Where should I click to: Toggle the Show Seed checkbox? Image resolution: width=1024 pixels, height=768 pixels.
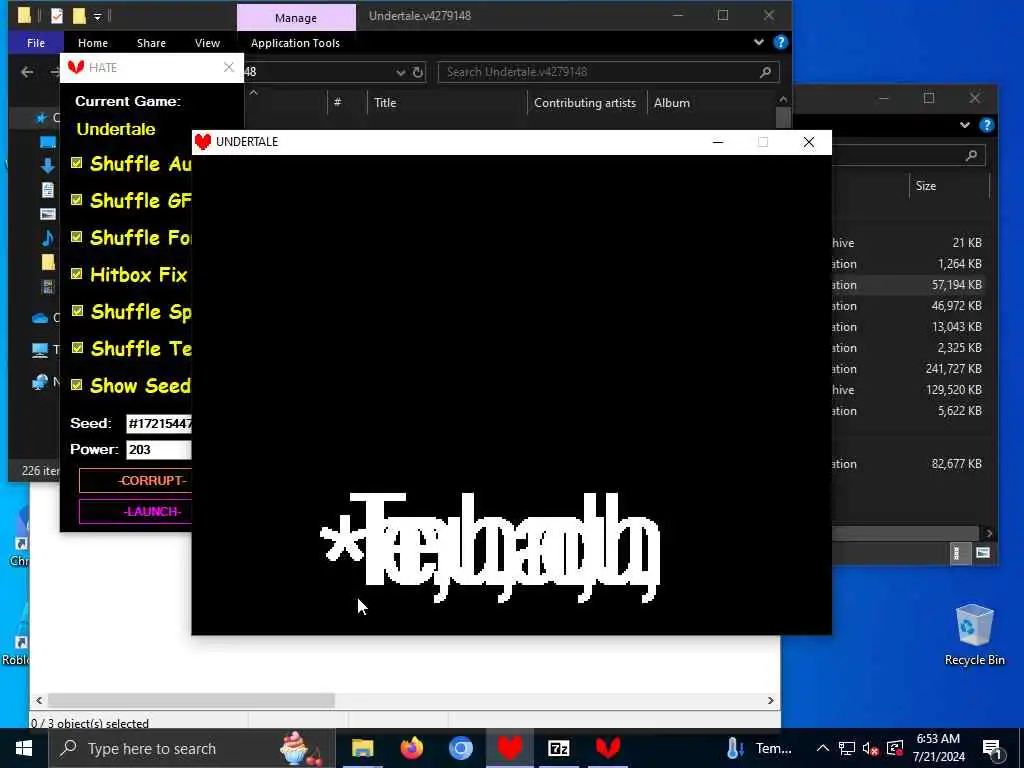tap(76, 385)
